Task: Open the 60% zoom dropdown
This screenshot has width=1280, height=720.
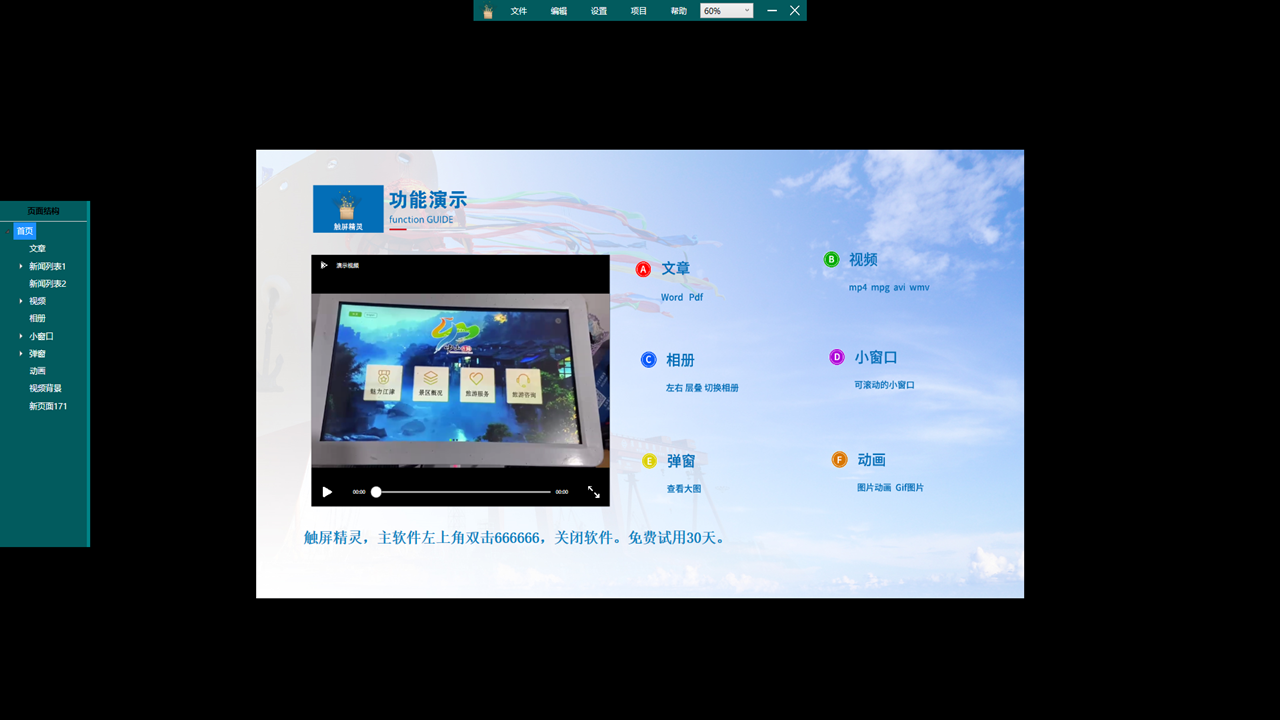Action: [x=726, y=11]
